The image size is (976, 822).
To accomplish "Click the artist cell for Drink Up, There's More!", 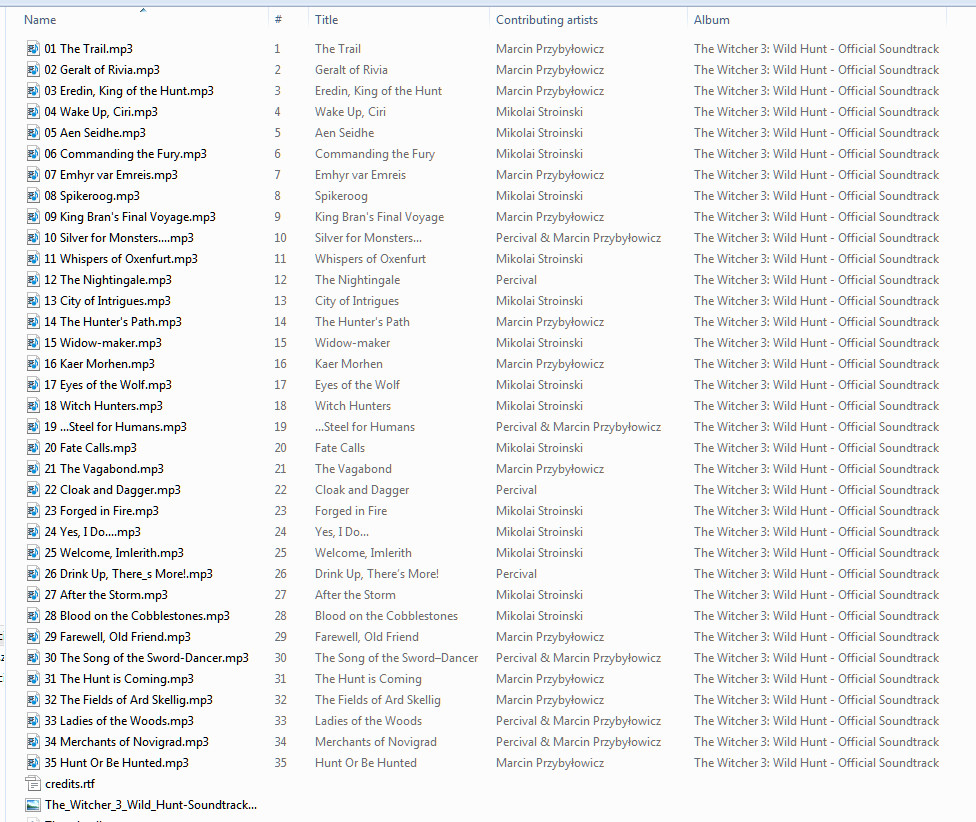I will (516, 574).
